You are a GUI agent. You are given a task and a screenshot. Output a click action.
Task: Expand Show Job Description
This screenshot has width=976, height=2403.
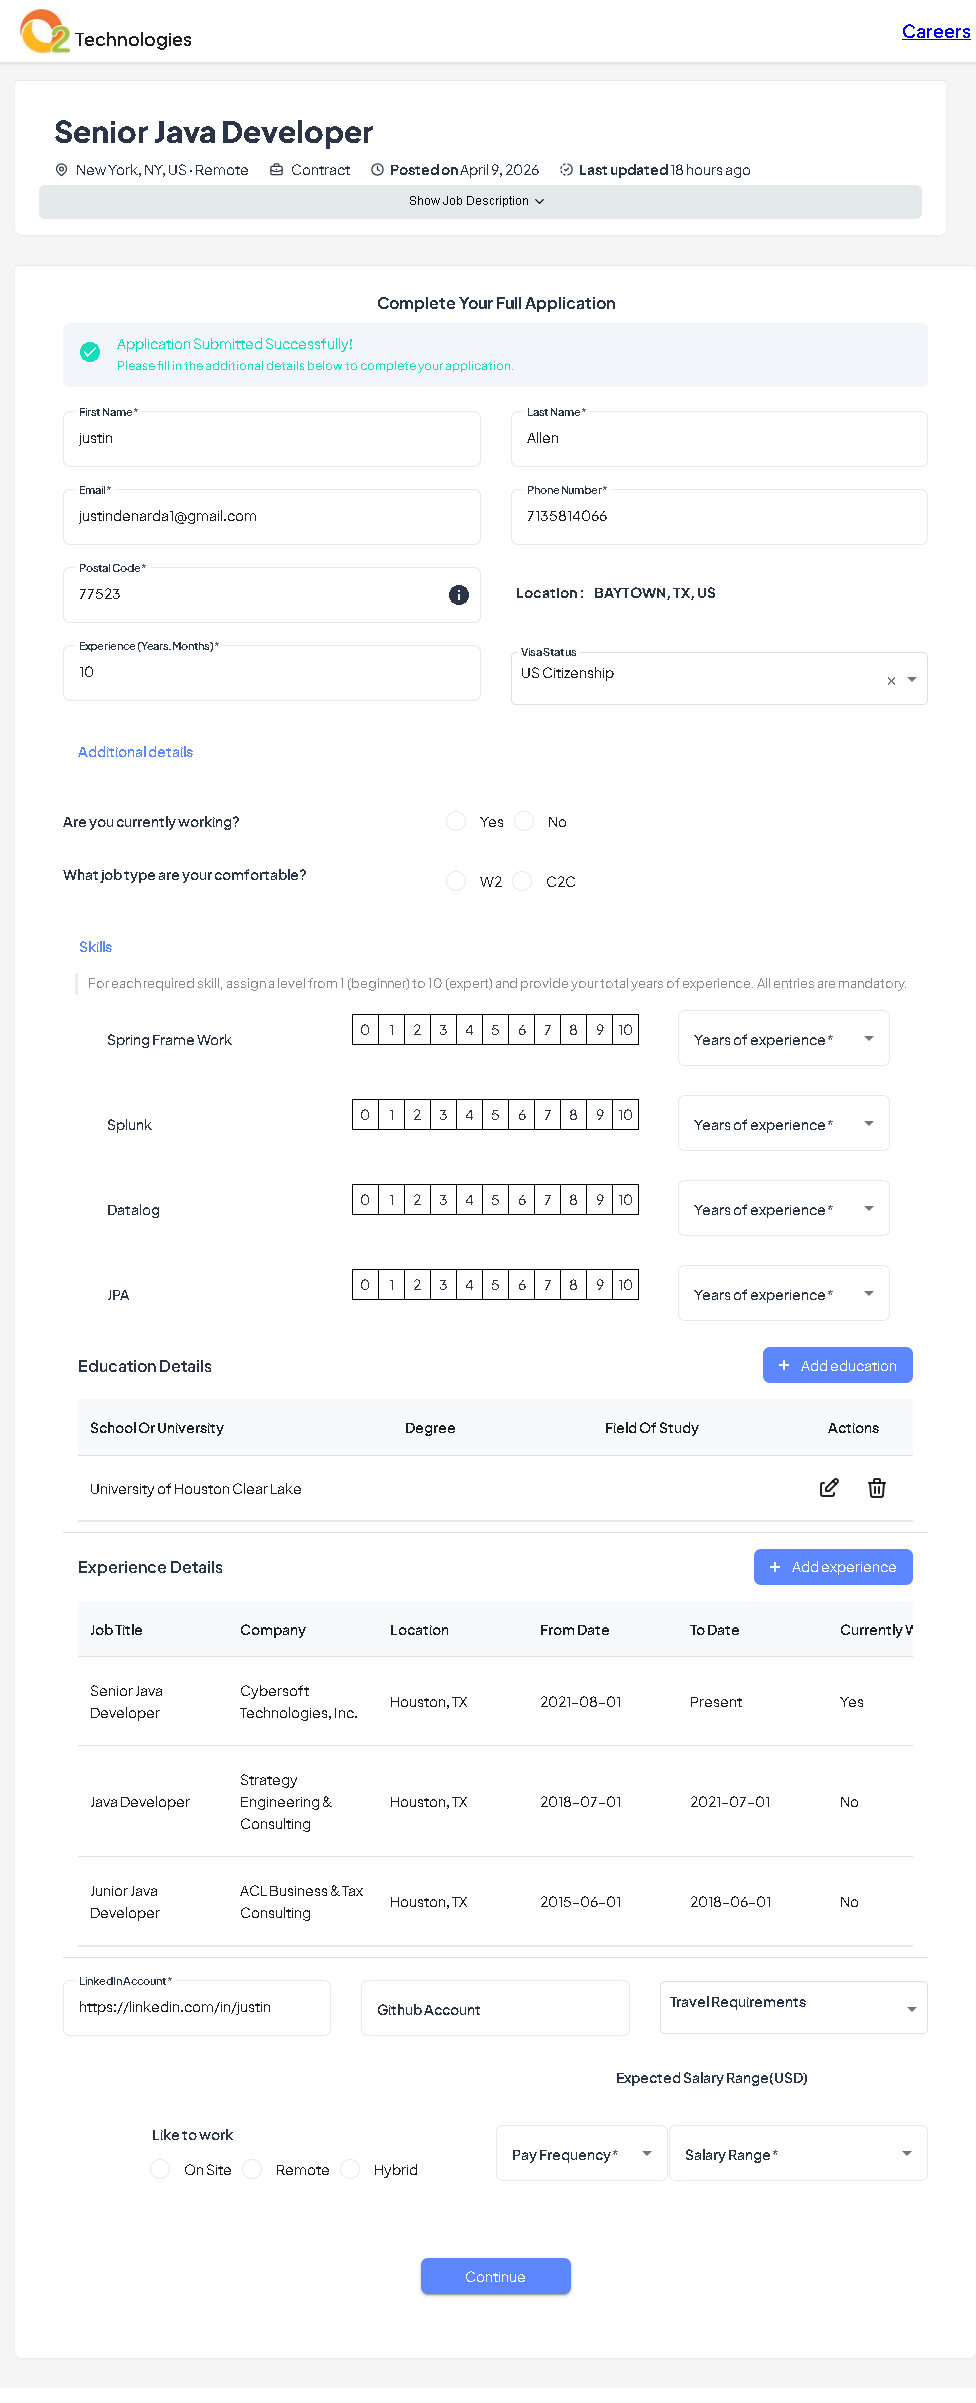(x=480, y=201)
